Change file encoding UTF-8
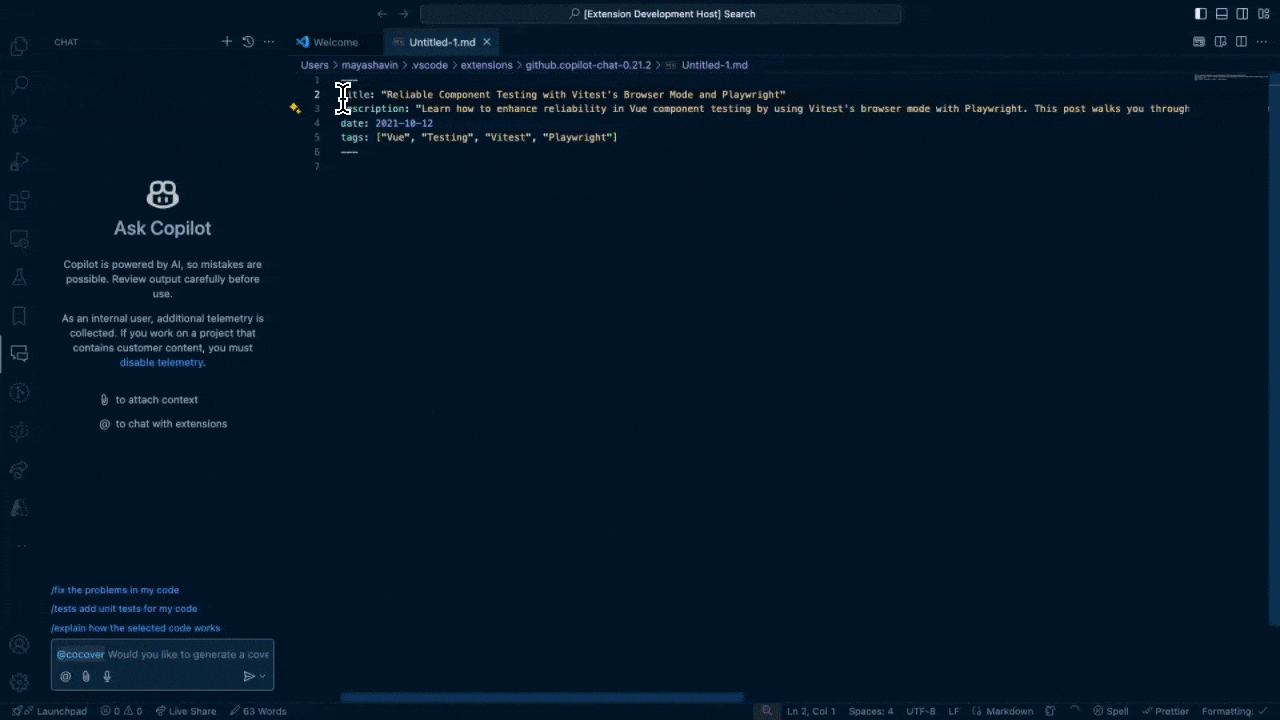 921,711
